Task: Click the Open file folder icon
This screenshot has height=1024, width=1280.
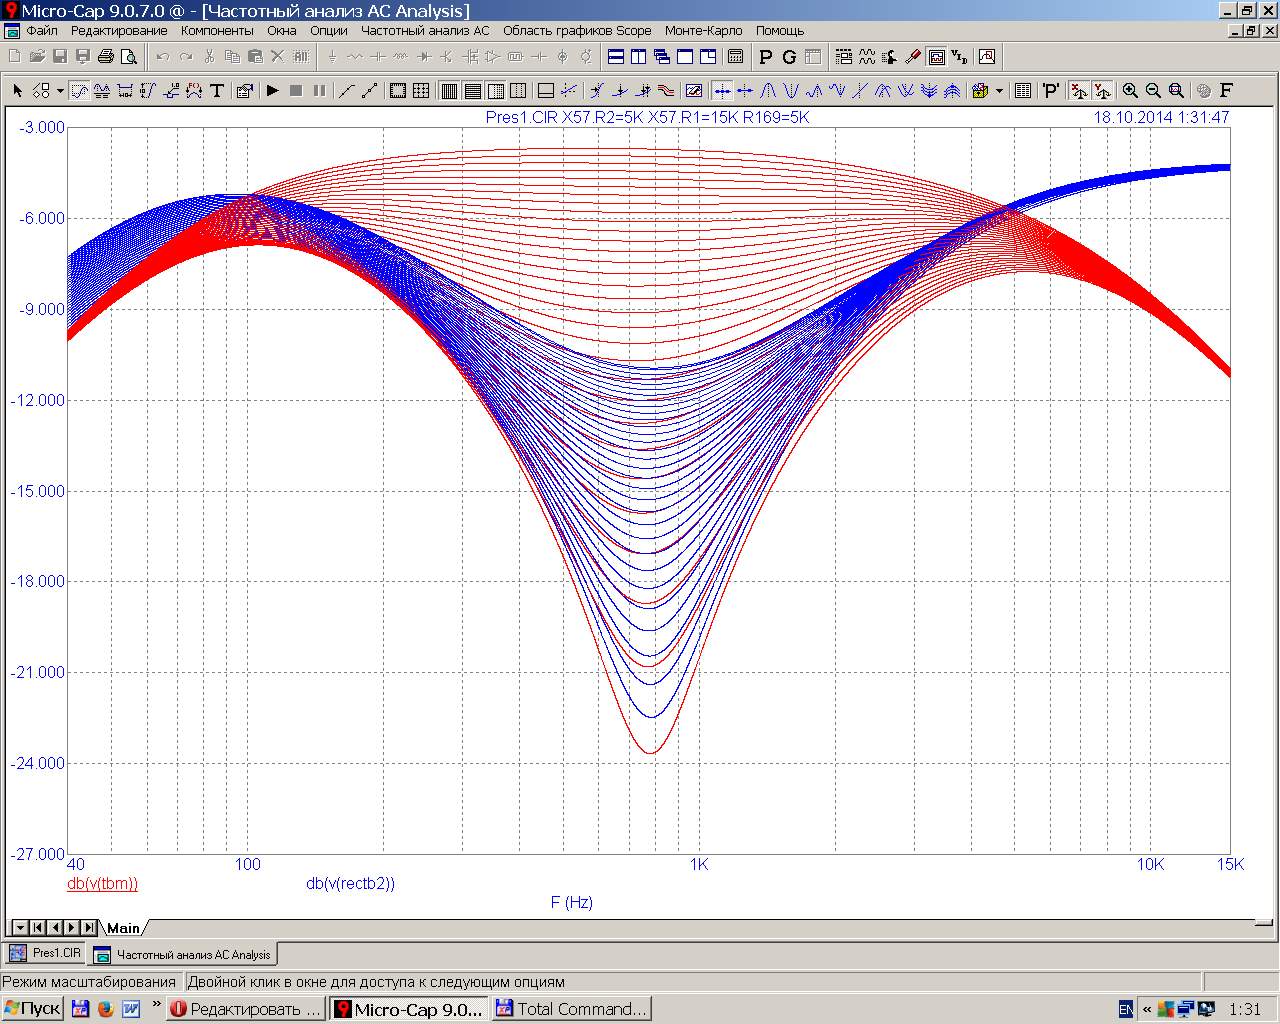Action: coord(37,57)
